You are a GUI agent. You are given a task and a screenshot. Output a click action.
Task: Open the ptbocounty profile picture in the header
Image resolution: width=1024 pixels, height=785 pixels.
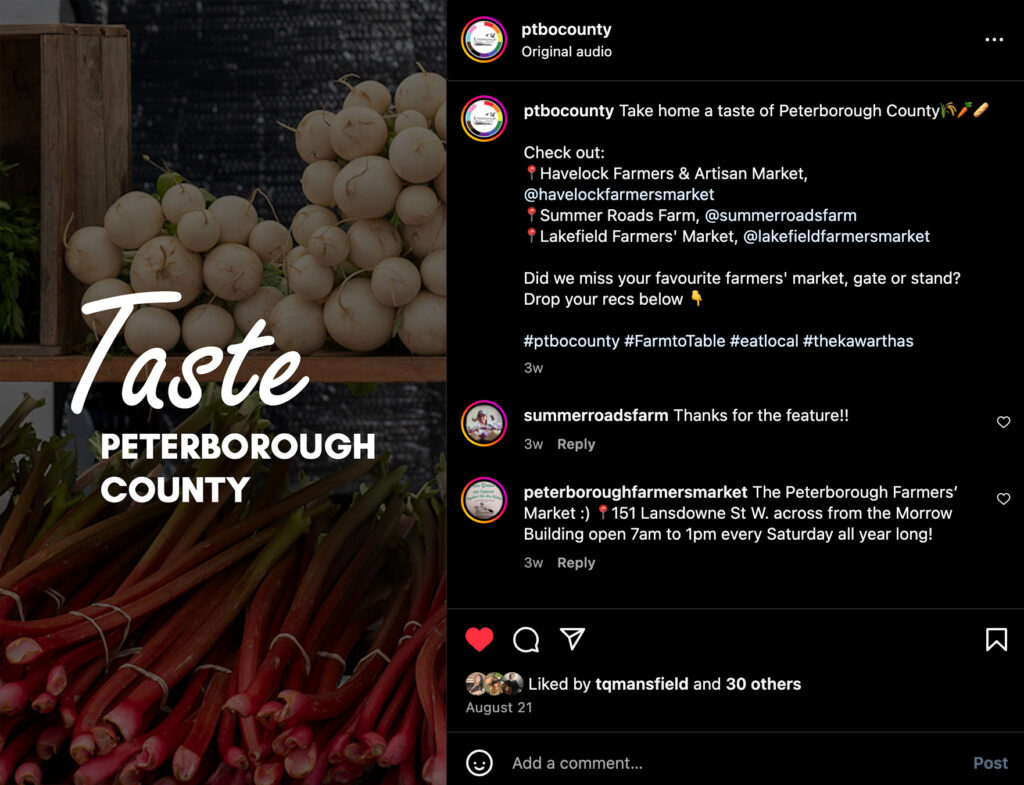coord(484,40)
